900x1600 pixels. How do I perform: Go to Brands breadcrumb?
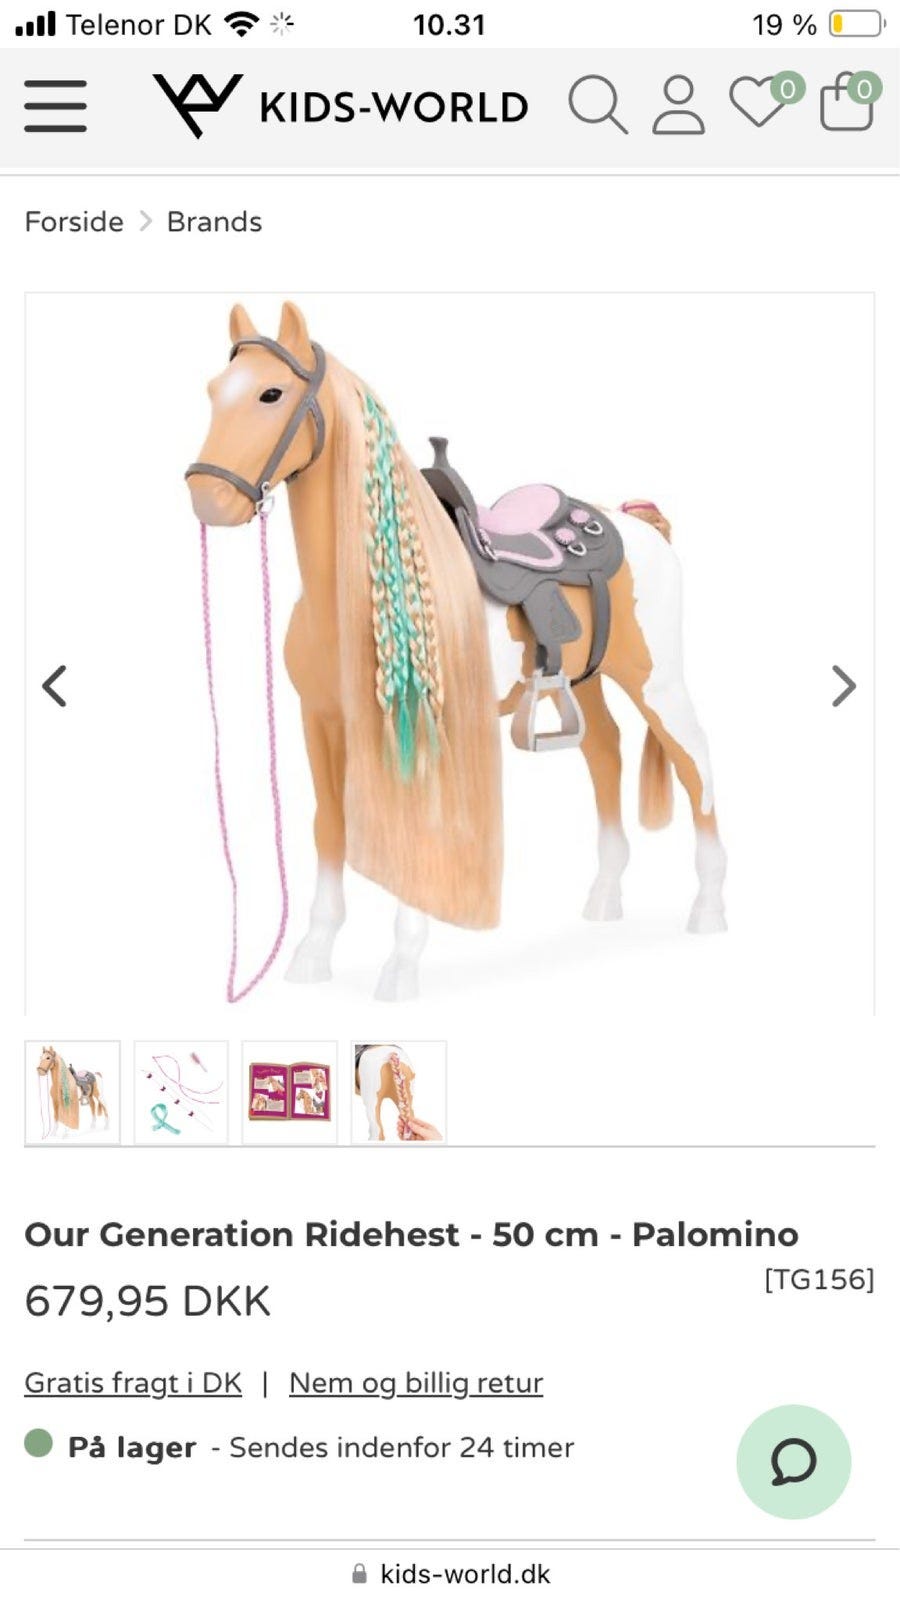[214, 221]
